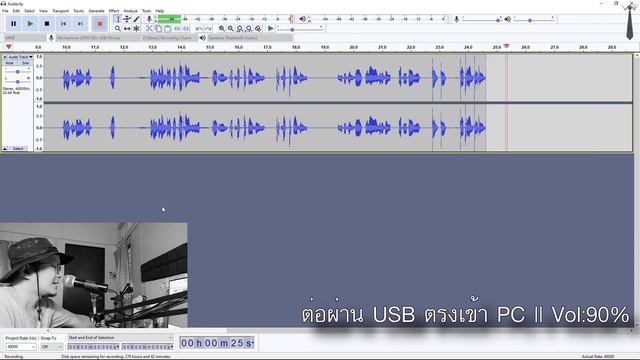Click the Play-at-Speed green arrow
The width and height of the screenshot is (640, 360).
click(x=270, y=29)
